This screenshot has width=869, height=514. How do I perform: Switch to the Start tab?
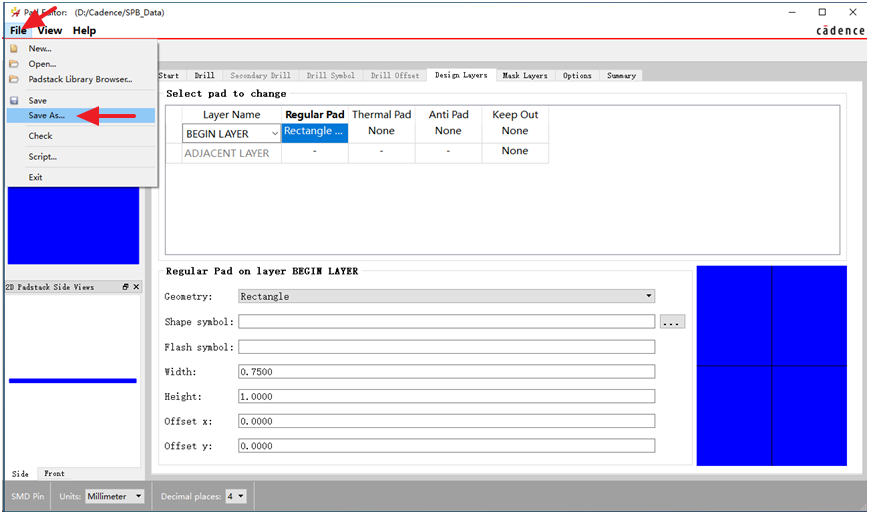[168, 75]
